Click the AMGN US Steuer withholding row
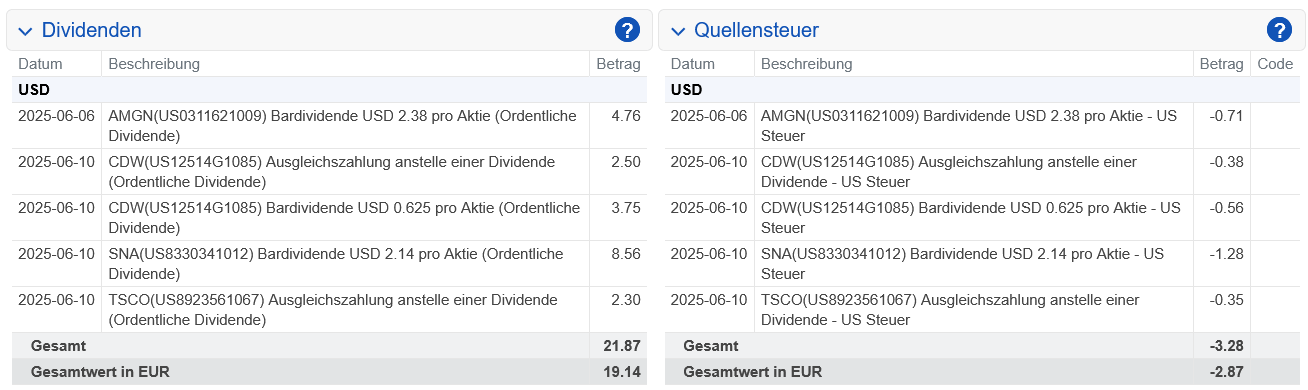The height and width of the screenshot is (390, 1308). click(x=982, y=125)
